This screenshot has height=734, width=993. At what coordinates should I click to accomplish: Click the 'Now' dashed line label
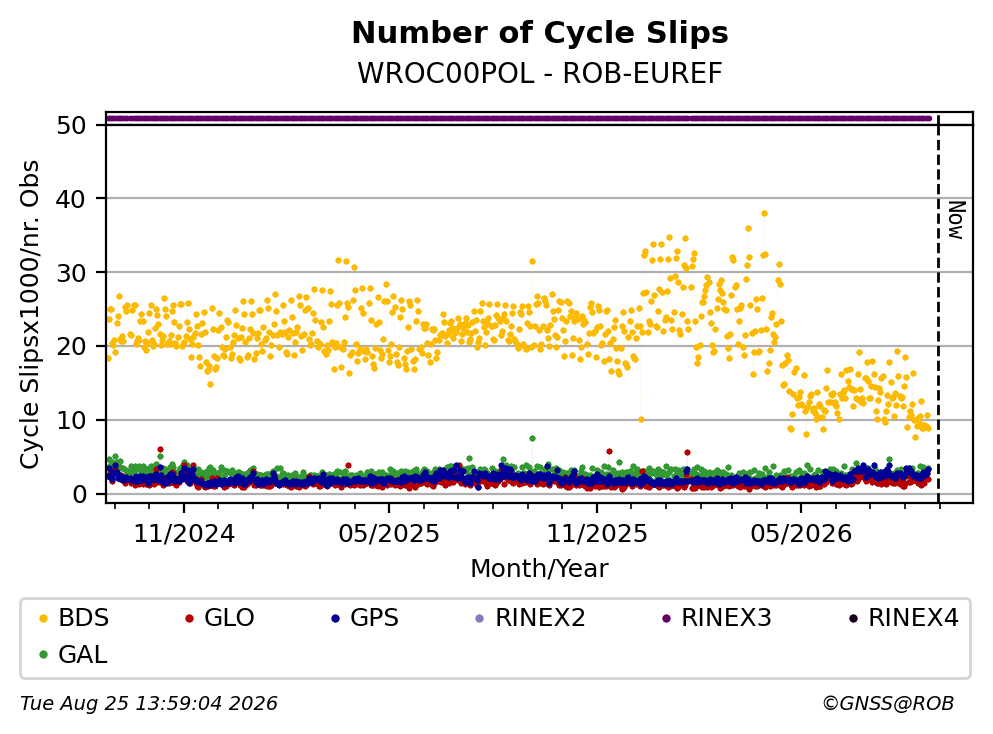pos(956,220)
